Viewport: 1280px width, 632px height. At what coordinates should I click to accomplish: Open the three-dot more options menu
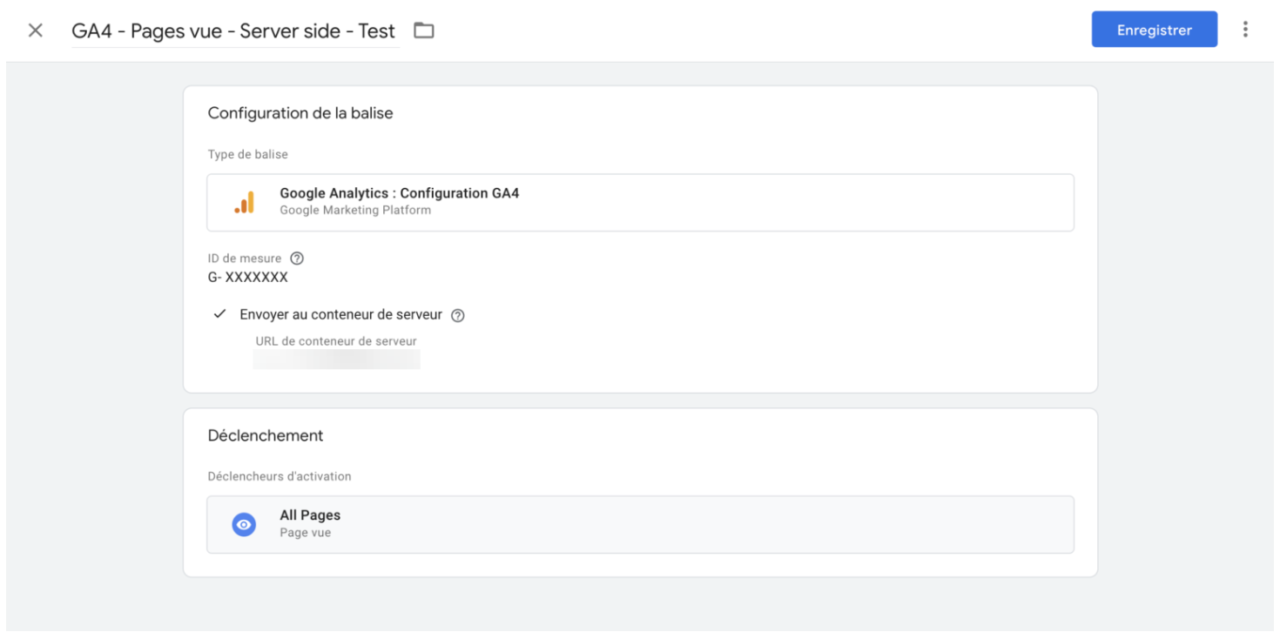pos(1245,30)
